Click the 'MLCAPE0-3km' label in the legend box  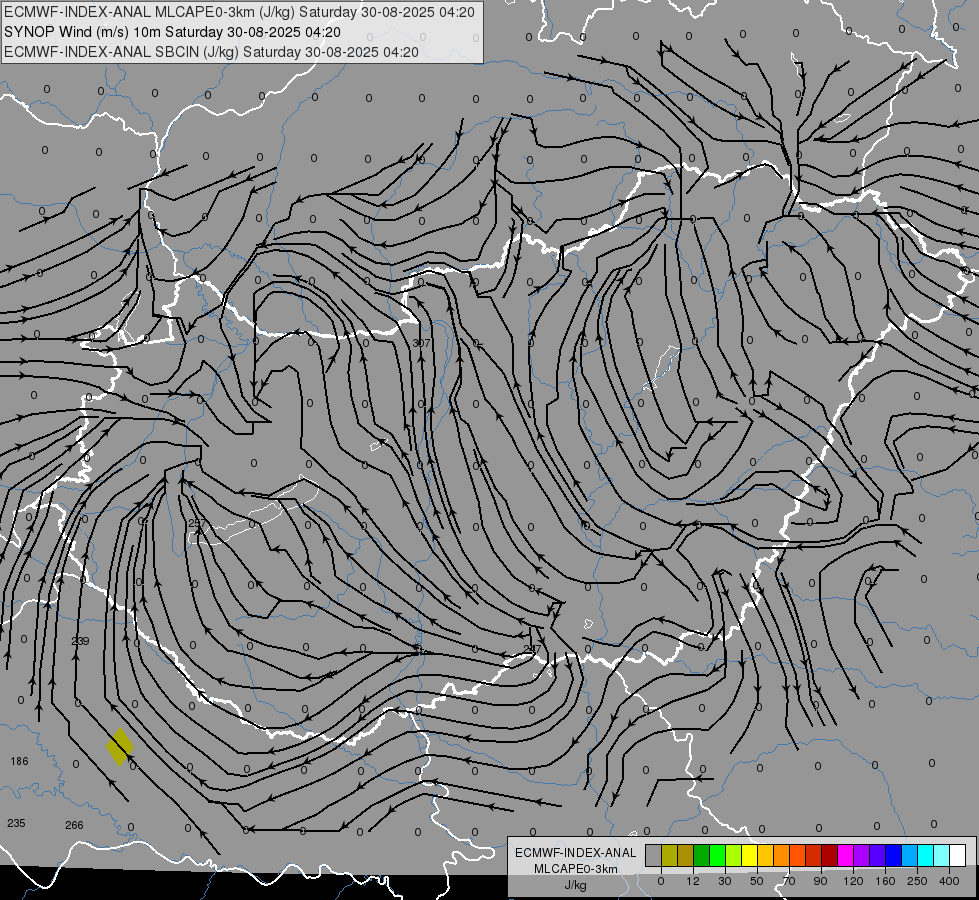tap(575, 869)
